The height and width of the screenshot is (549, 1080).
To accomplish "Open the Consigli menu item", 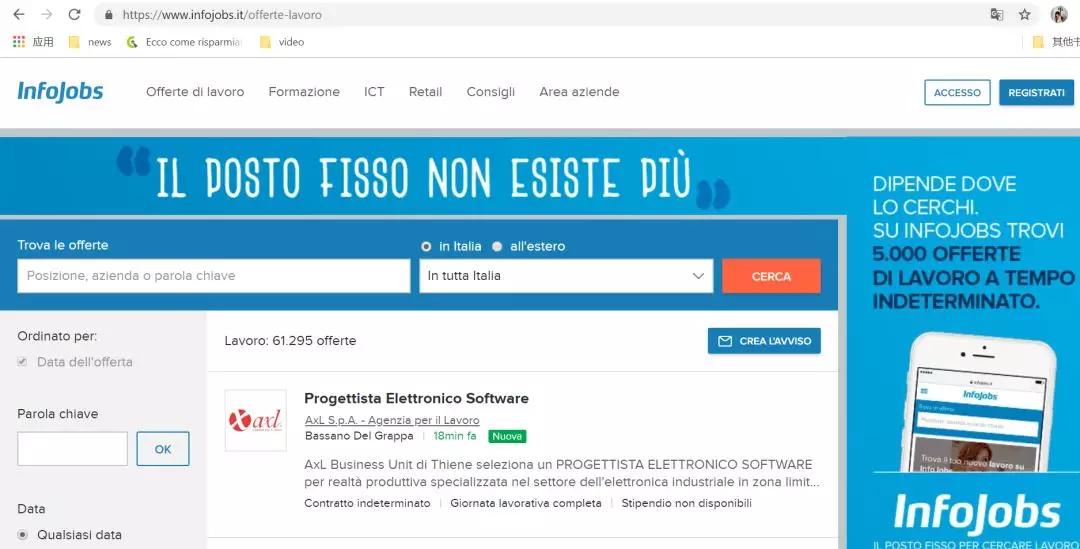I will 490,92.
